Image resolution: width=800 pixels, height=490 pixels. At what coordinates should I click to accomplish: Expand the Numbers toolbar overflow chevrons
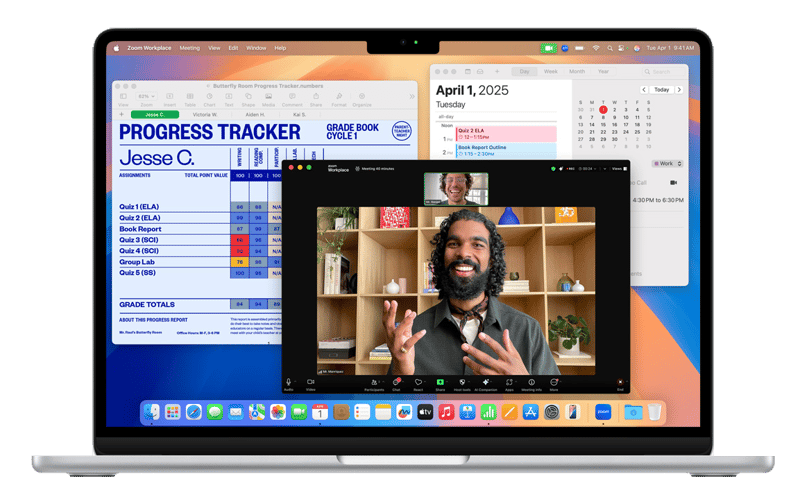(x=412, y=96)
